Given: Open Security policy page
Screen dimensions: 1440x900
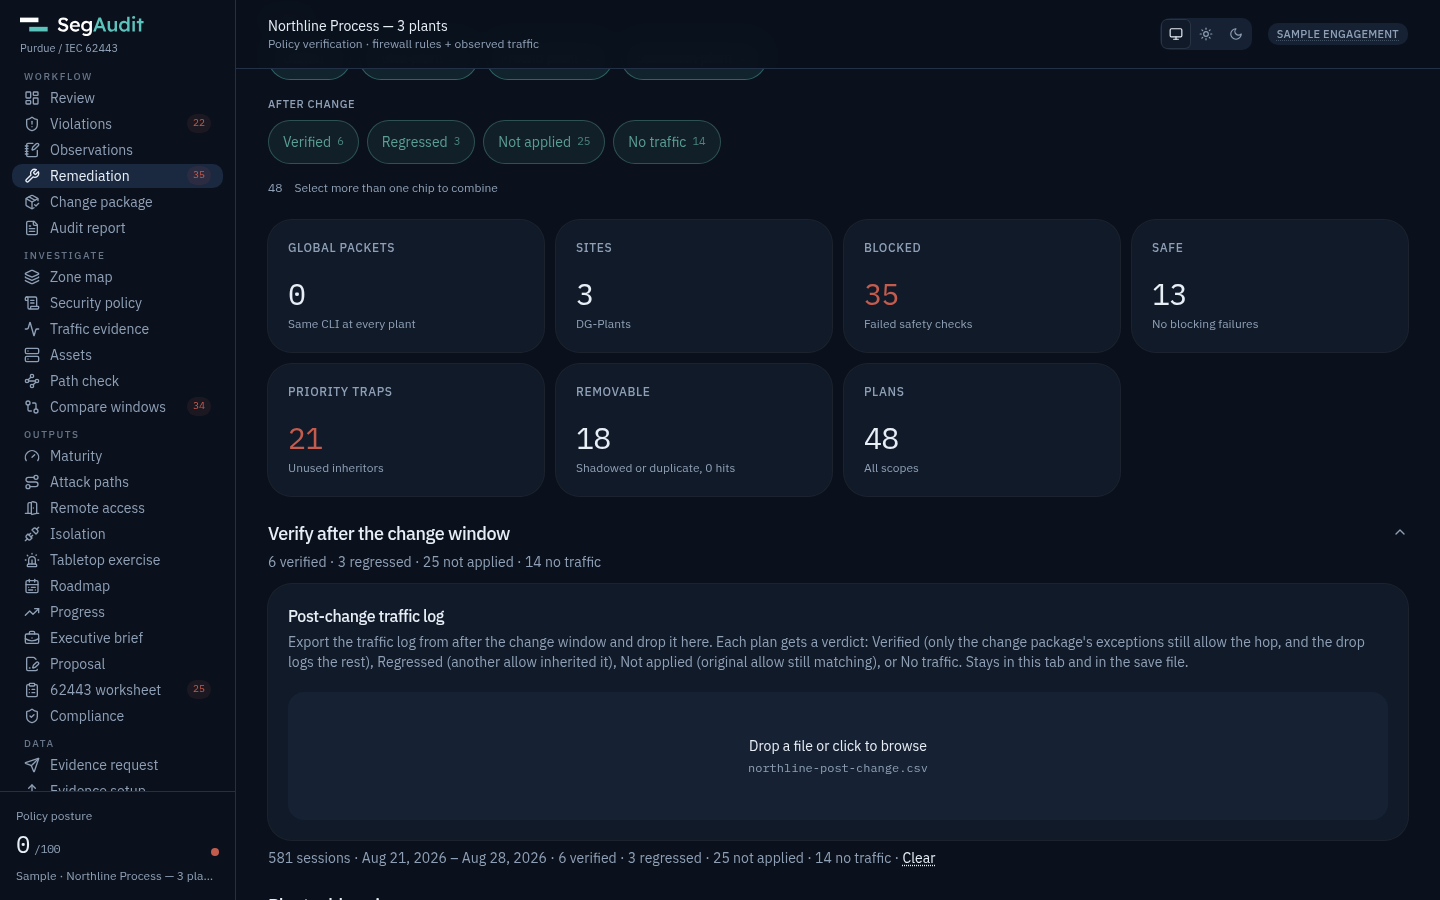Looking at the screenshot, I should pos(117,303).
